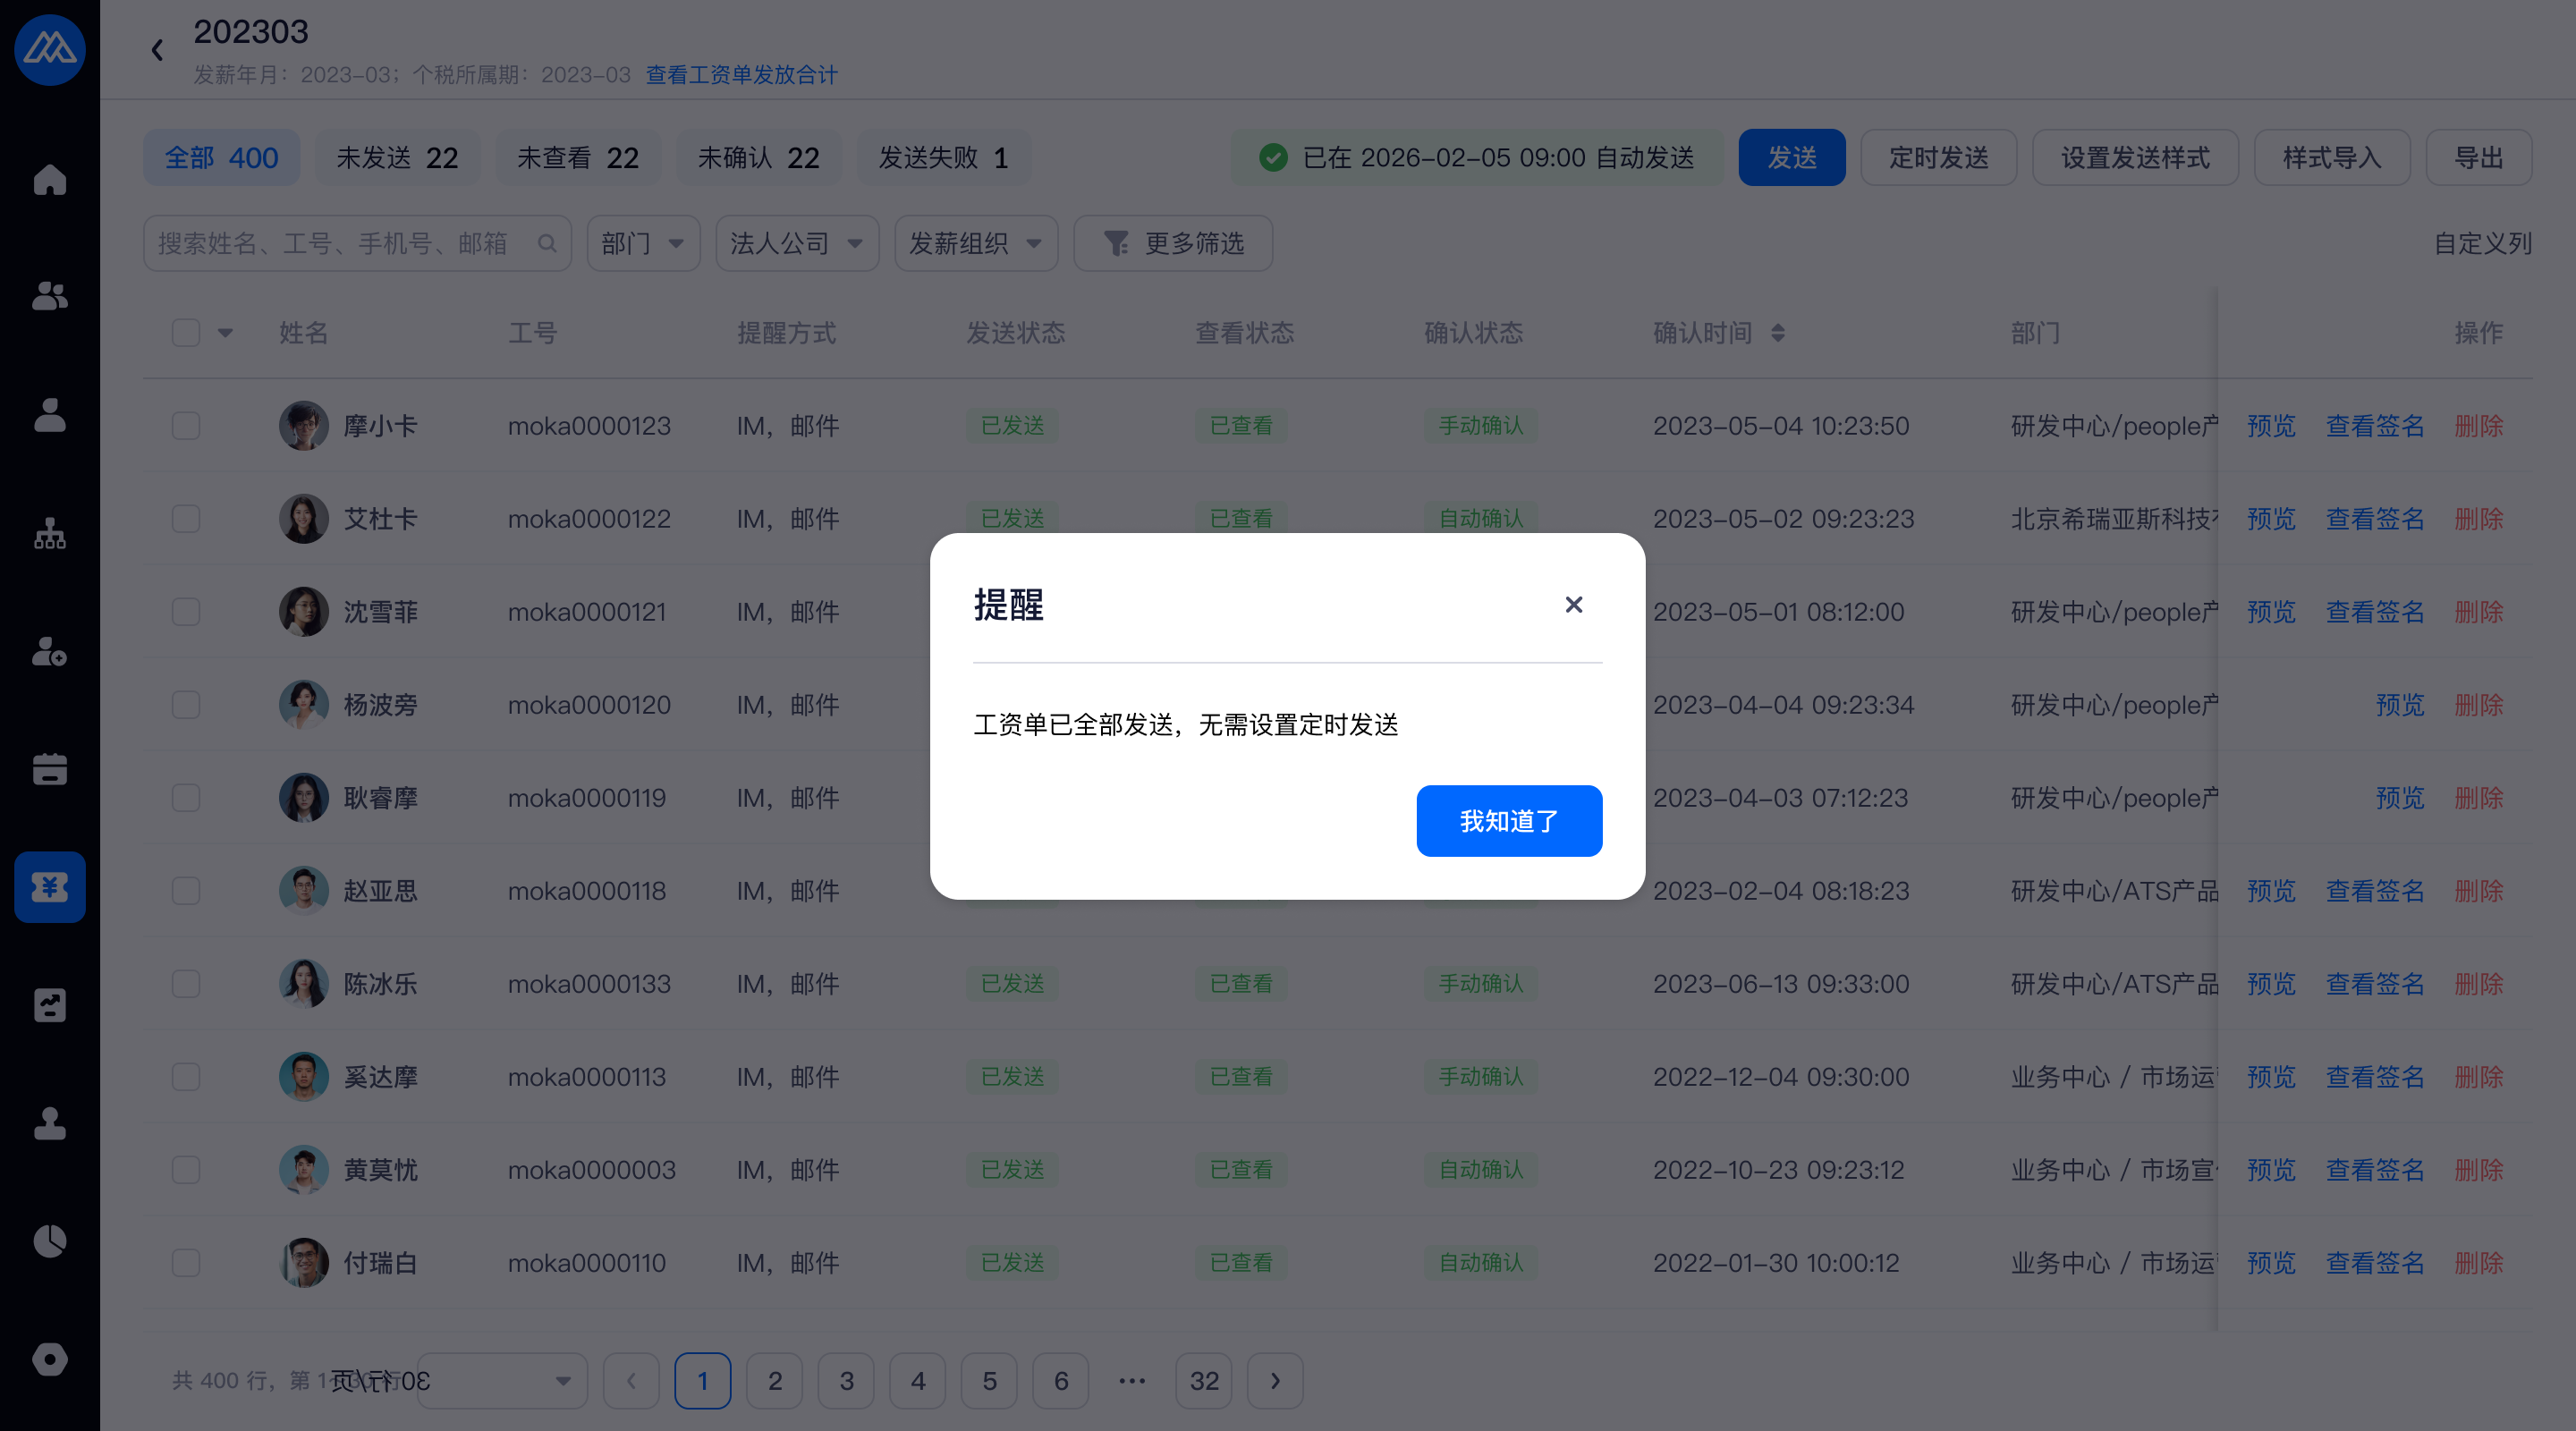Open the 查看工资单发放合计 link

(x=741, y=75)
